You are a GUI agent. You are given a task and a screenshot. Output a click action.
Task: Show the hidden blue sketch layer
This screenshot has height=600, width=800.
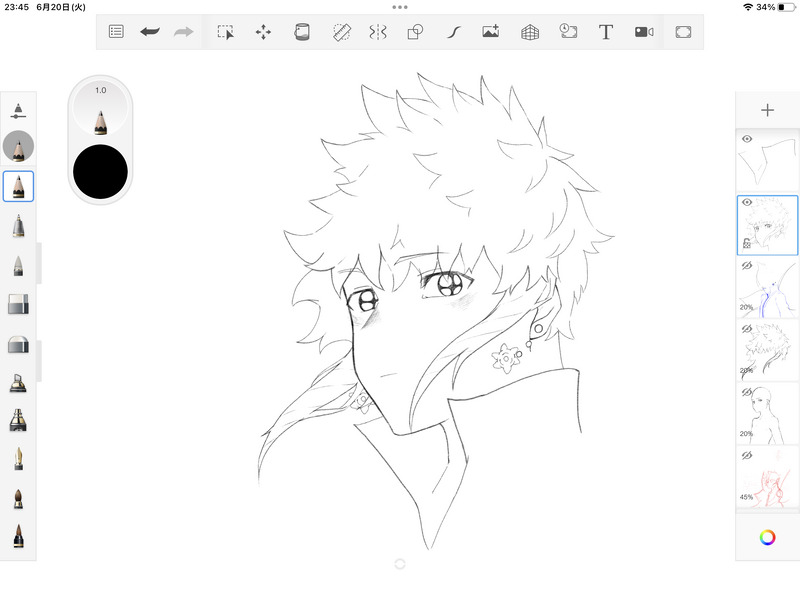(x=747, y=265)
